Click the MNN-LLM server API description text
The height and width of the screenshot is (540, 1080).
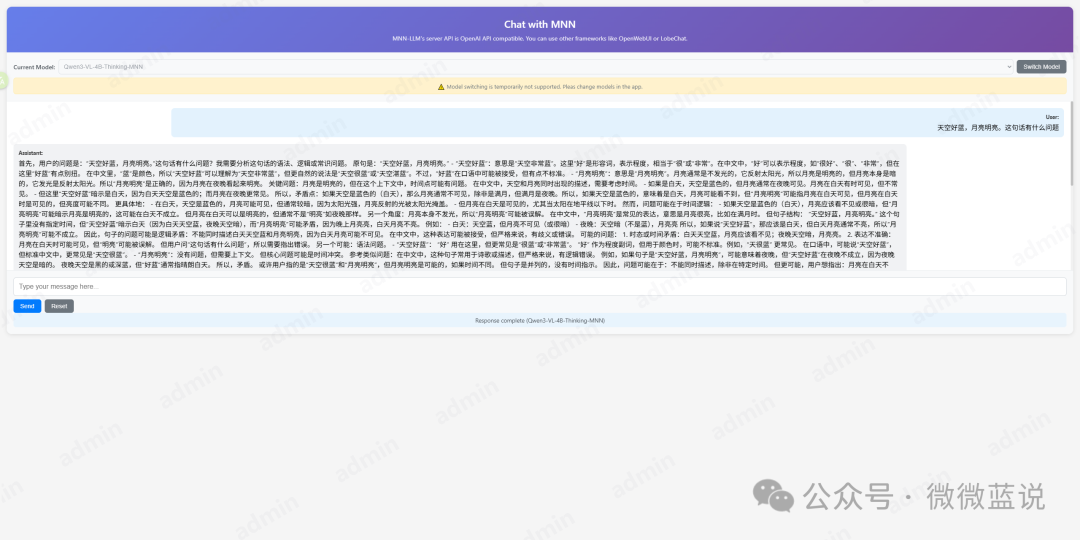[540, 39]
